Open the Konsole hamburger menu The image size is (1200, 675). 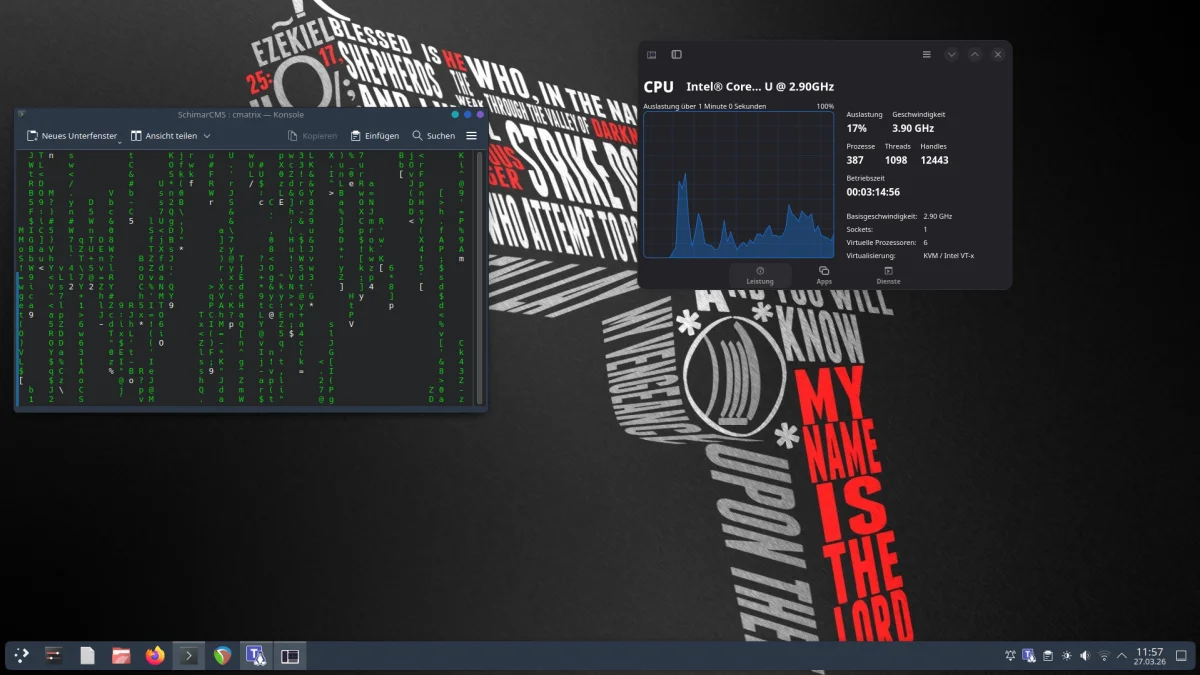pyautogui.click(x=472, y=136)
